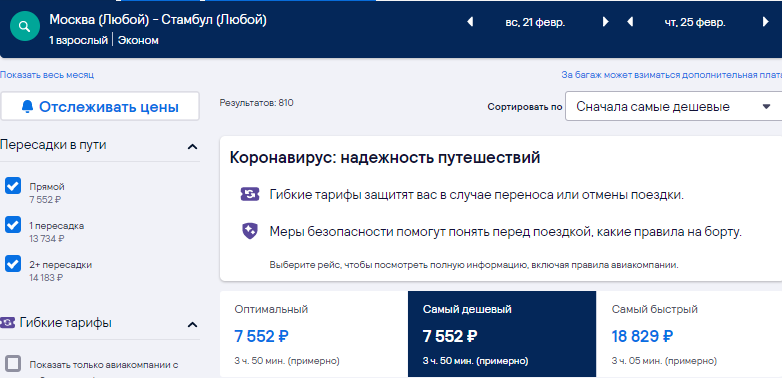
Task: Click the safety measures shield icon
Action: coord(249,231)
